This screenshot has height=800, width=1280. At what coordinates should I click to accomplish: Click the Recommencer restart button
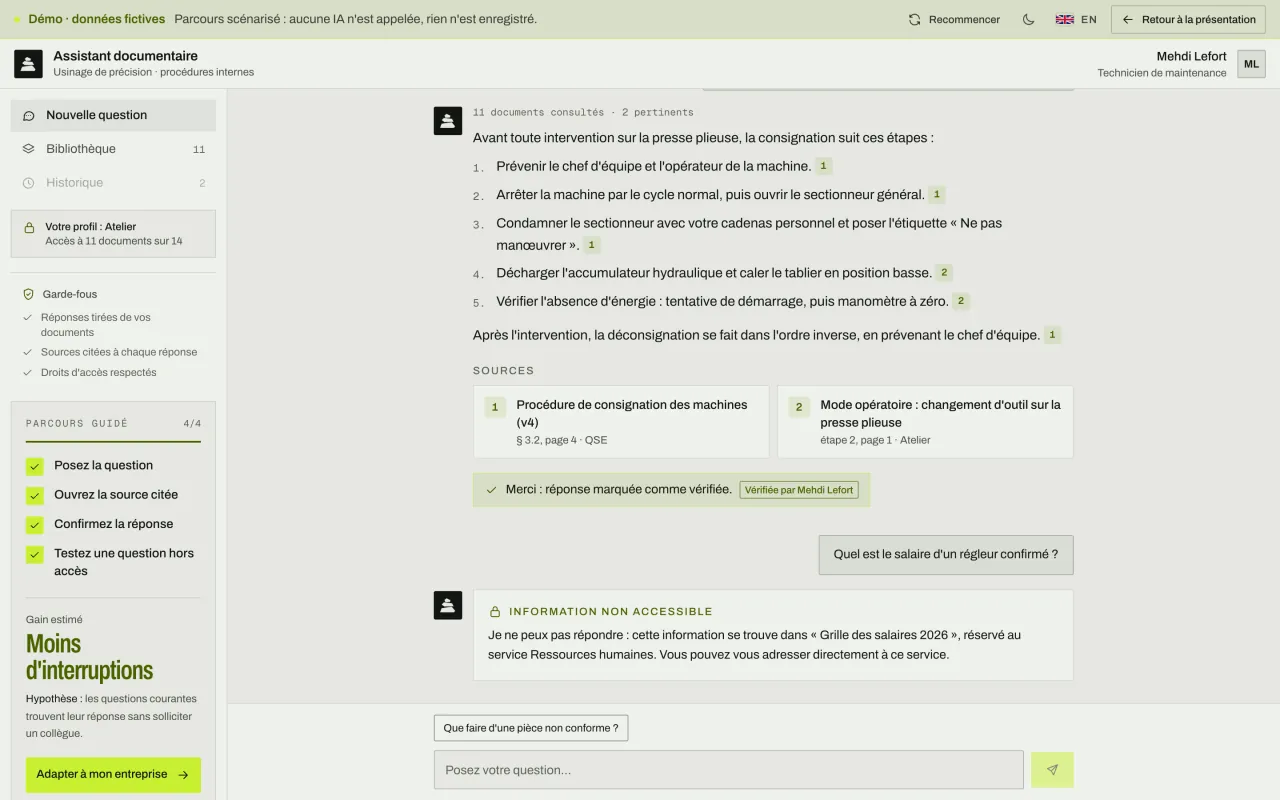[954, 19]
